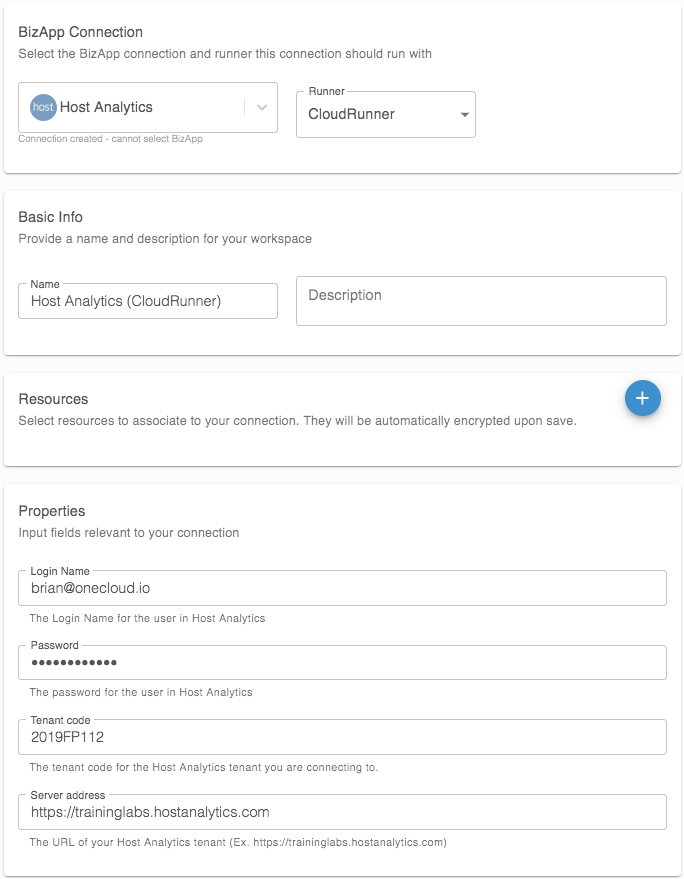Image resolution: width=684 pixels, height=879 pixels.
Task: Click the 'Connection created' helper note
Action: click(x=110, y=138)
